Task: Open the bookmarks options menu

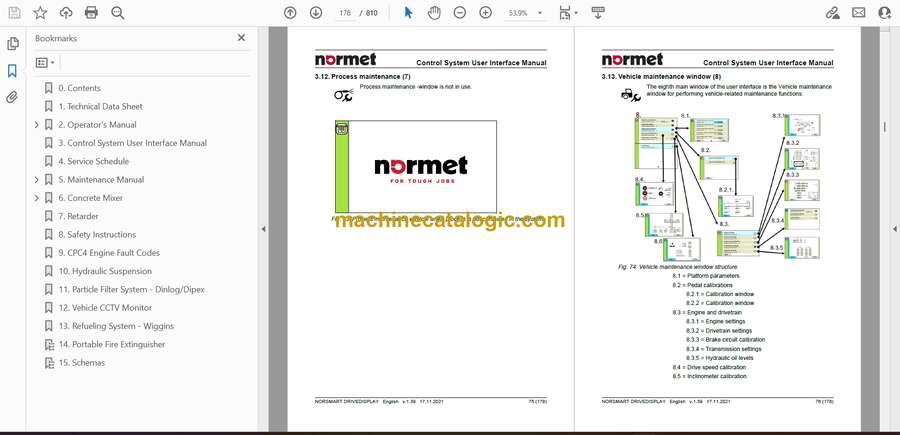Action: (45, 63)
